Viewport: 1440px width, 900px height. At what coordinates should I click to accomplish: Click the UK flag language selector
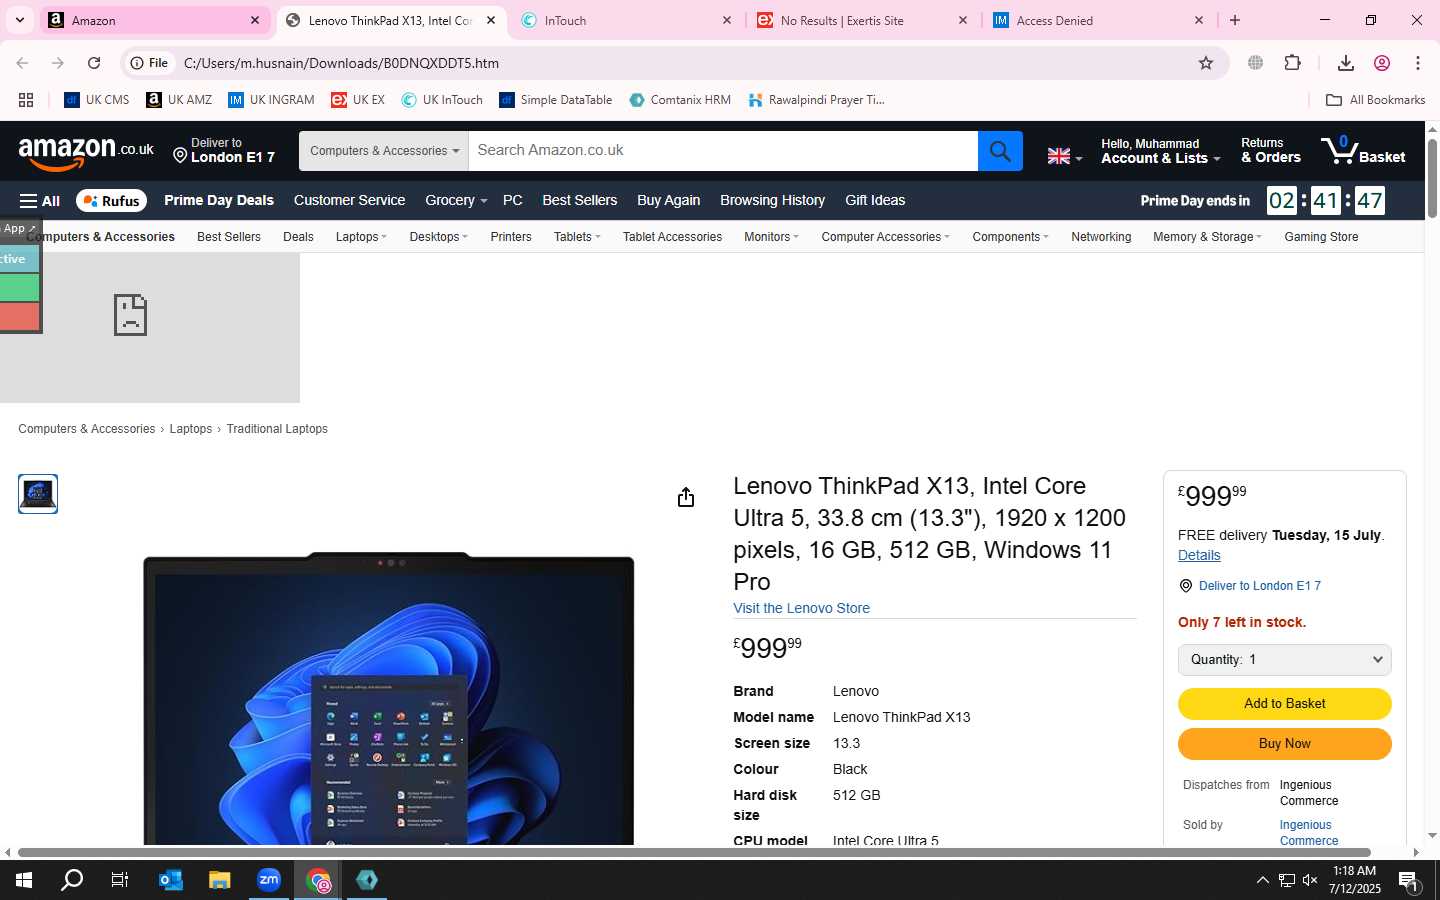coord(1064,156)
